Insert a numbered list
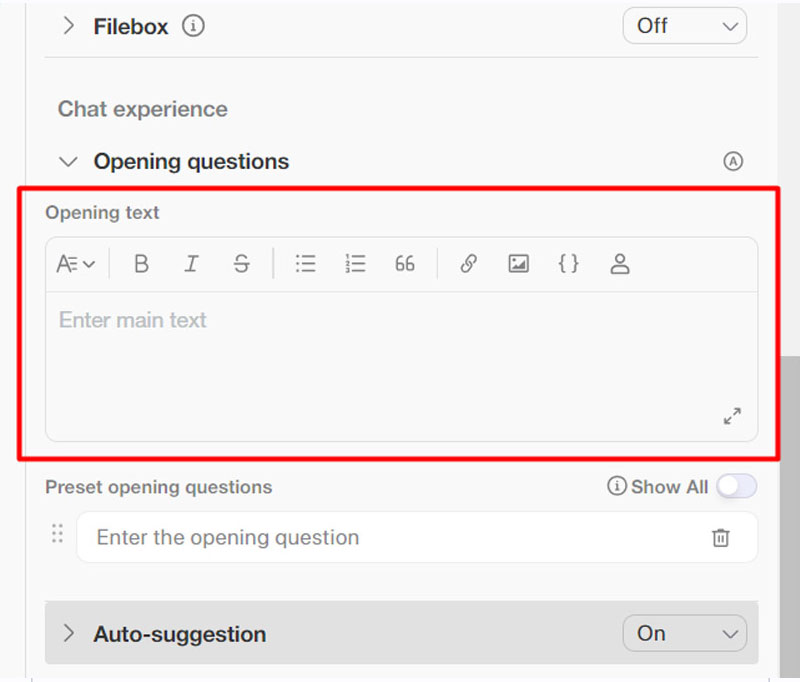800x682 pixels. (355, 264)
